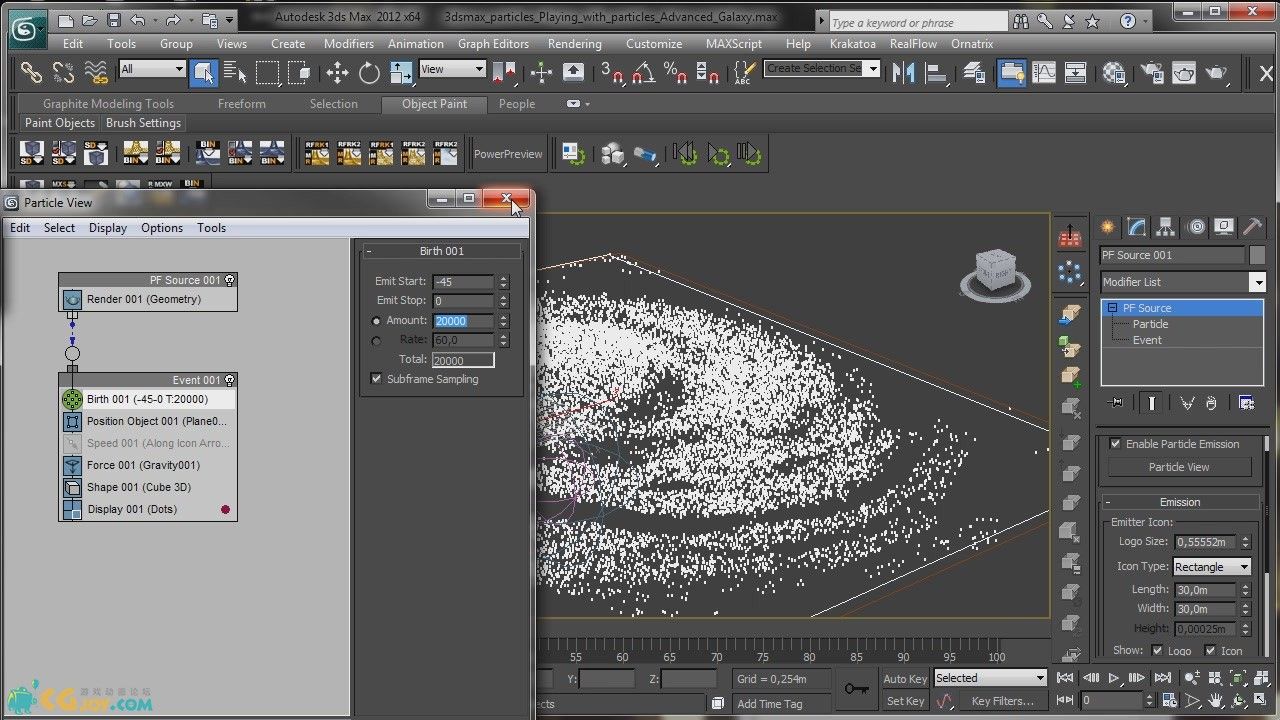Click Key Filters button
This screenshot has height=720, width=1280.
pos(1002,701)
